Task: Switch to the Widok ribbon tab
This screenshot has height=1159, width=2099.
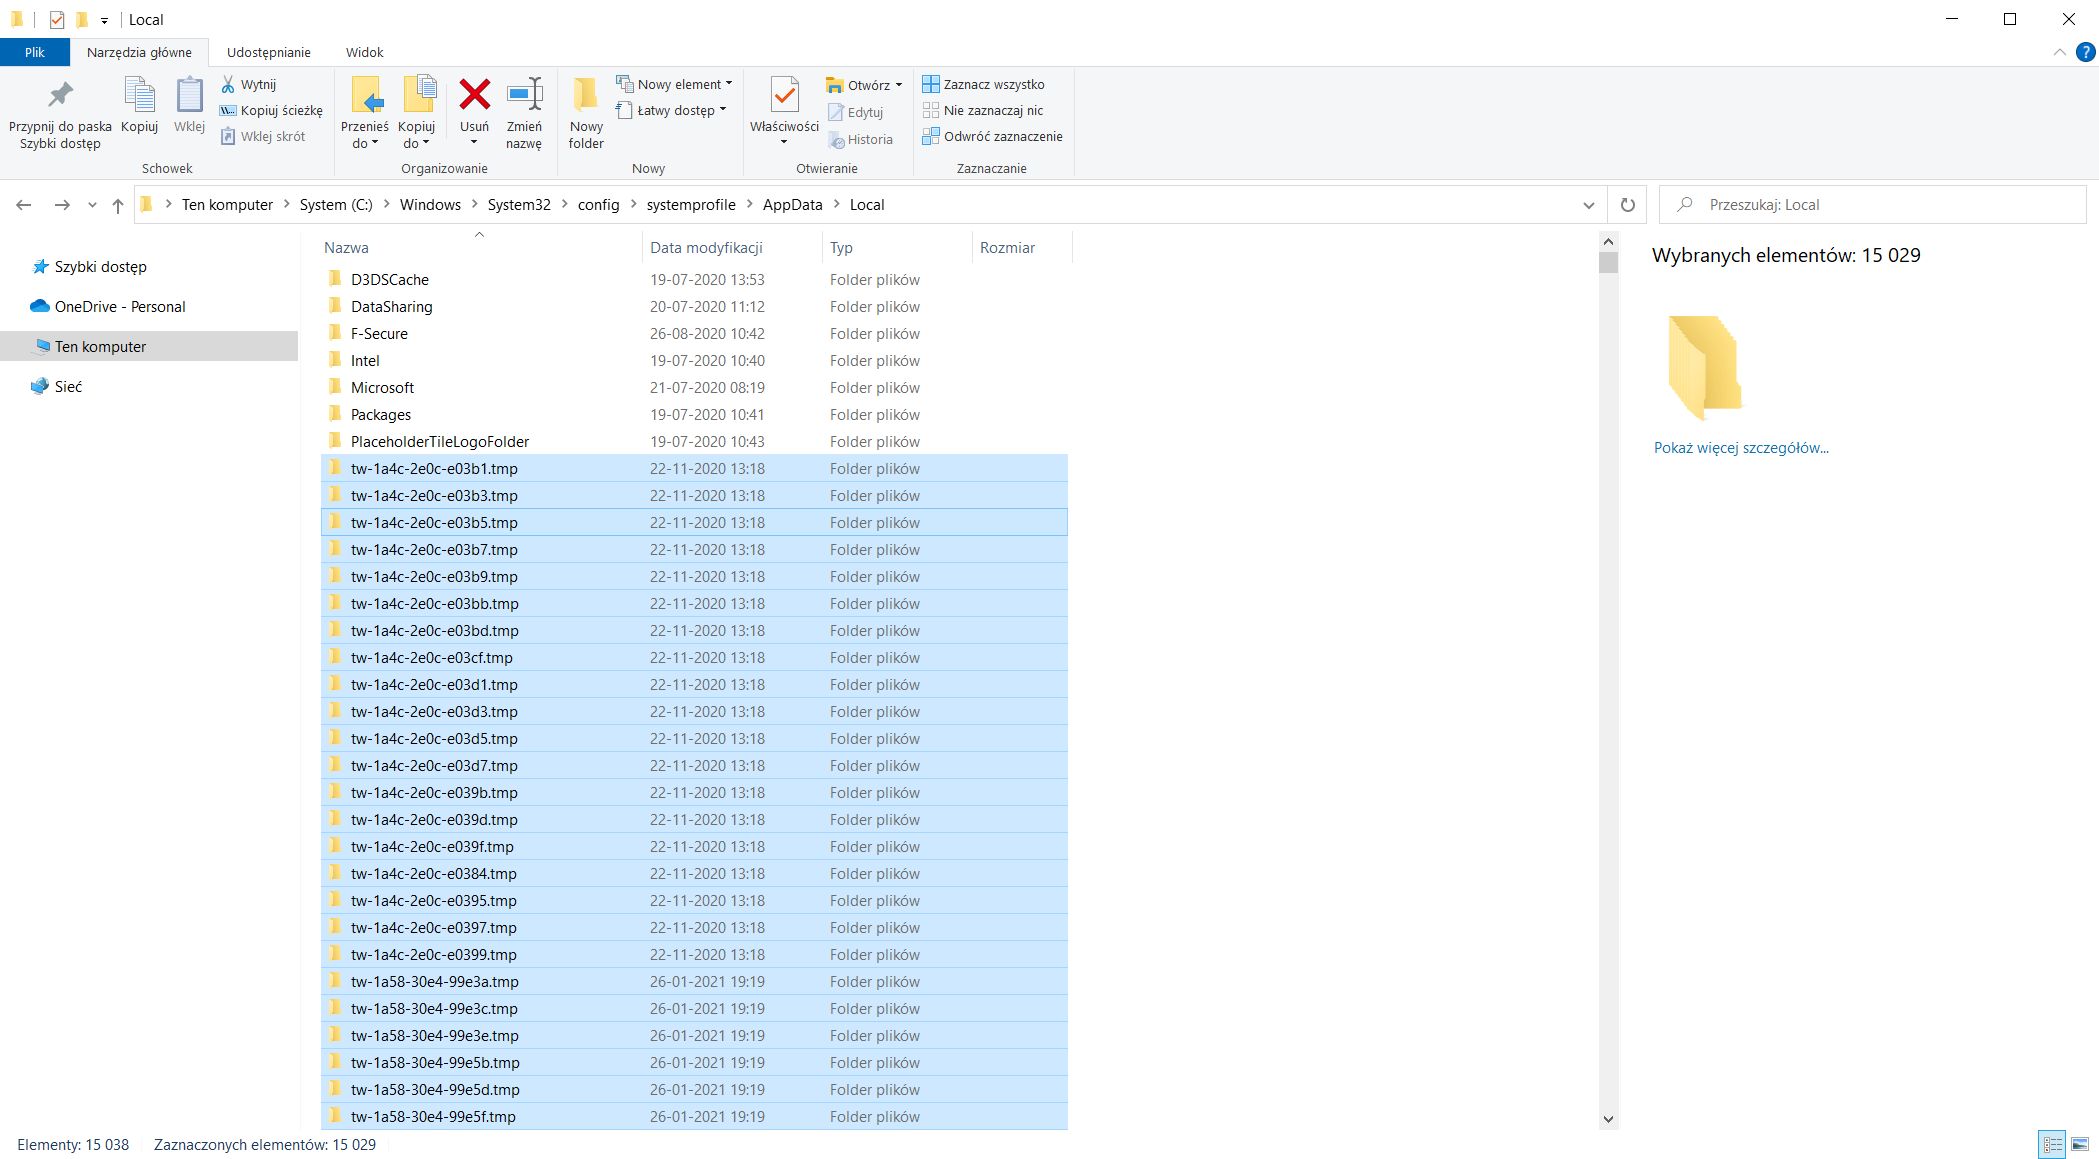Action: pos(364,52)
